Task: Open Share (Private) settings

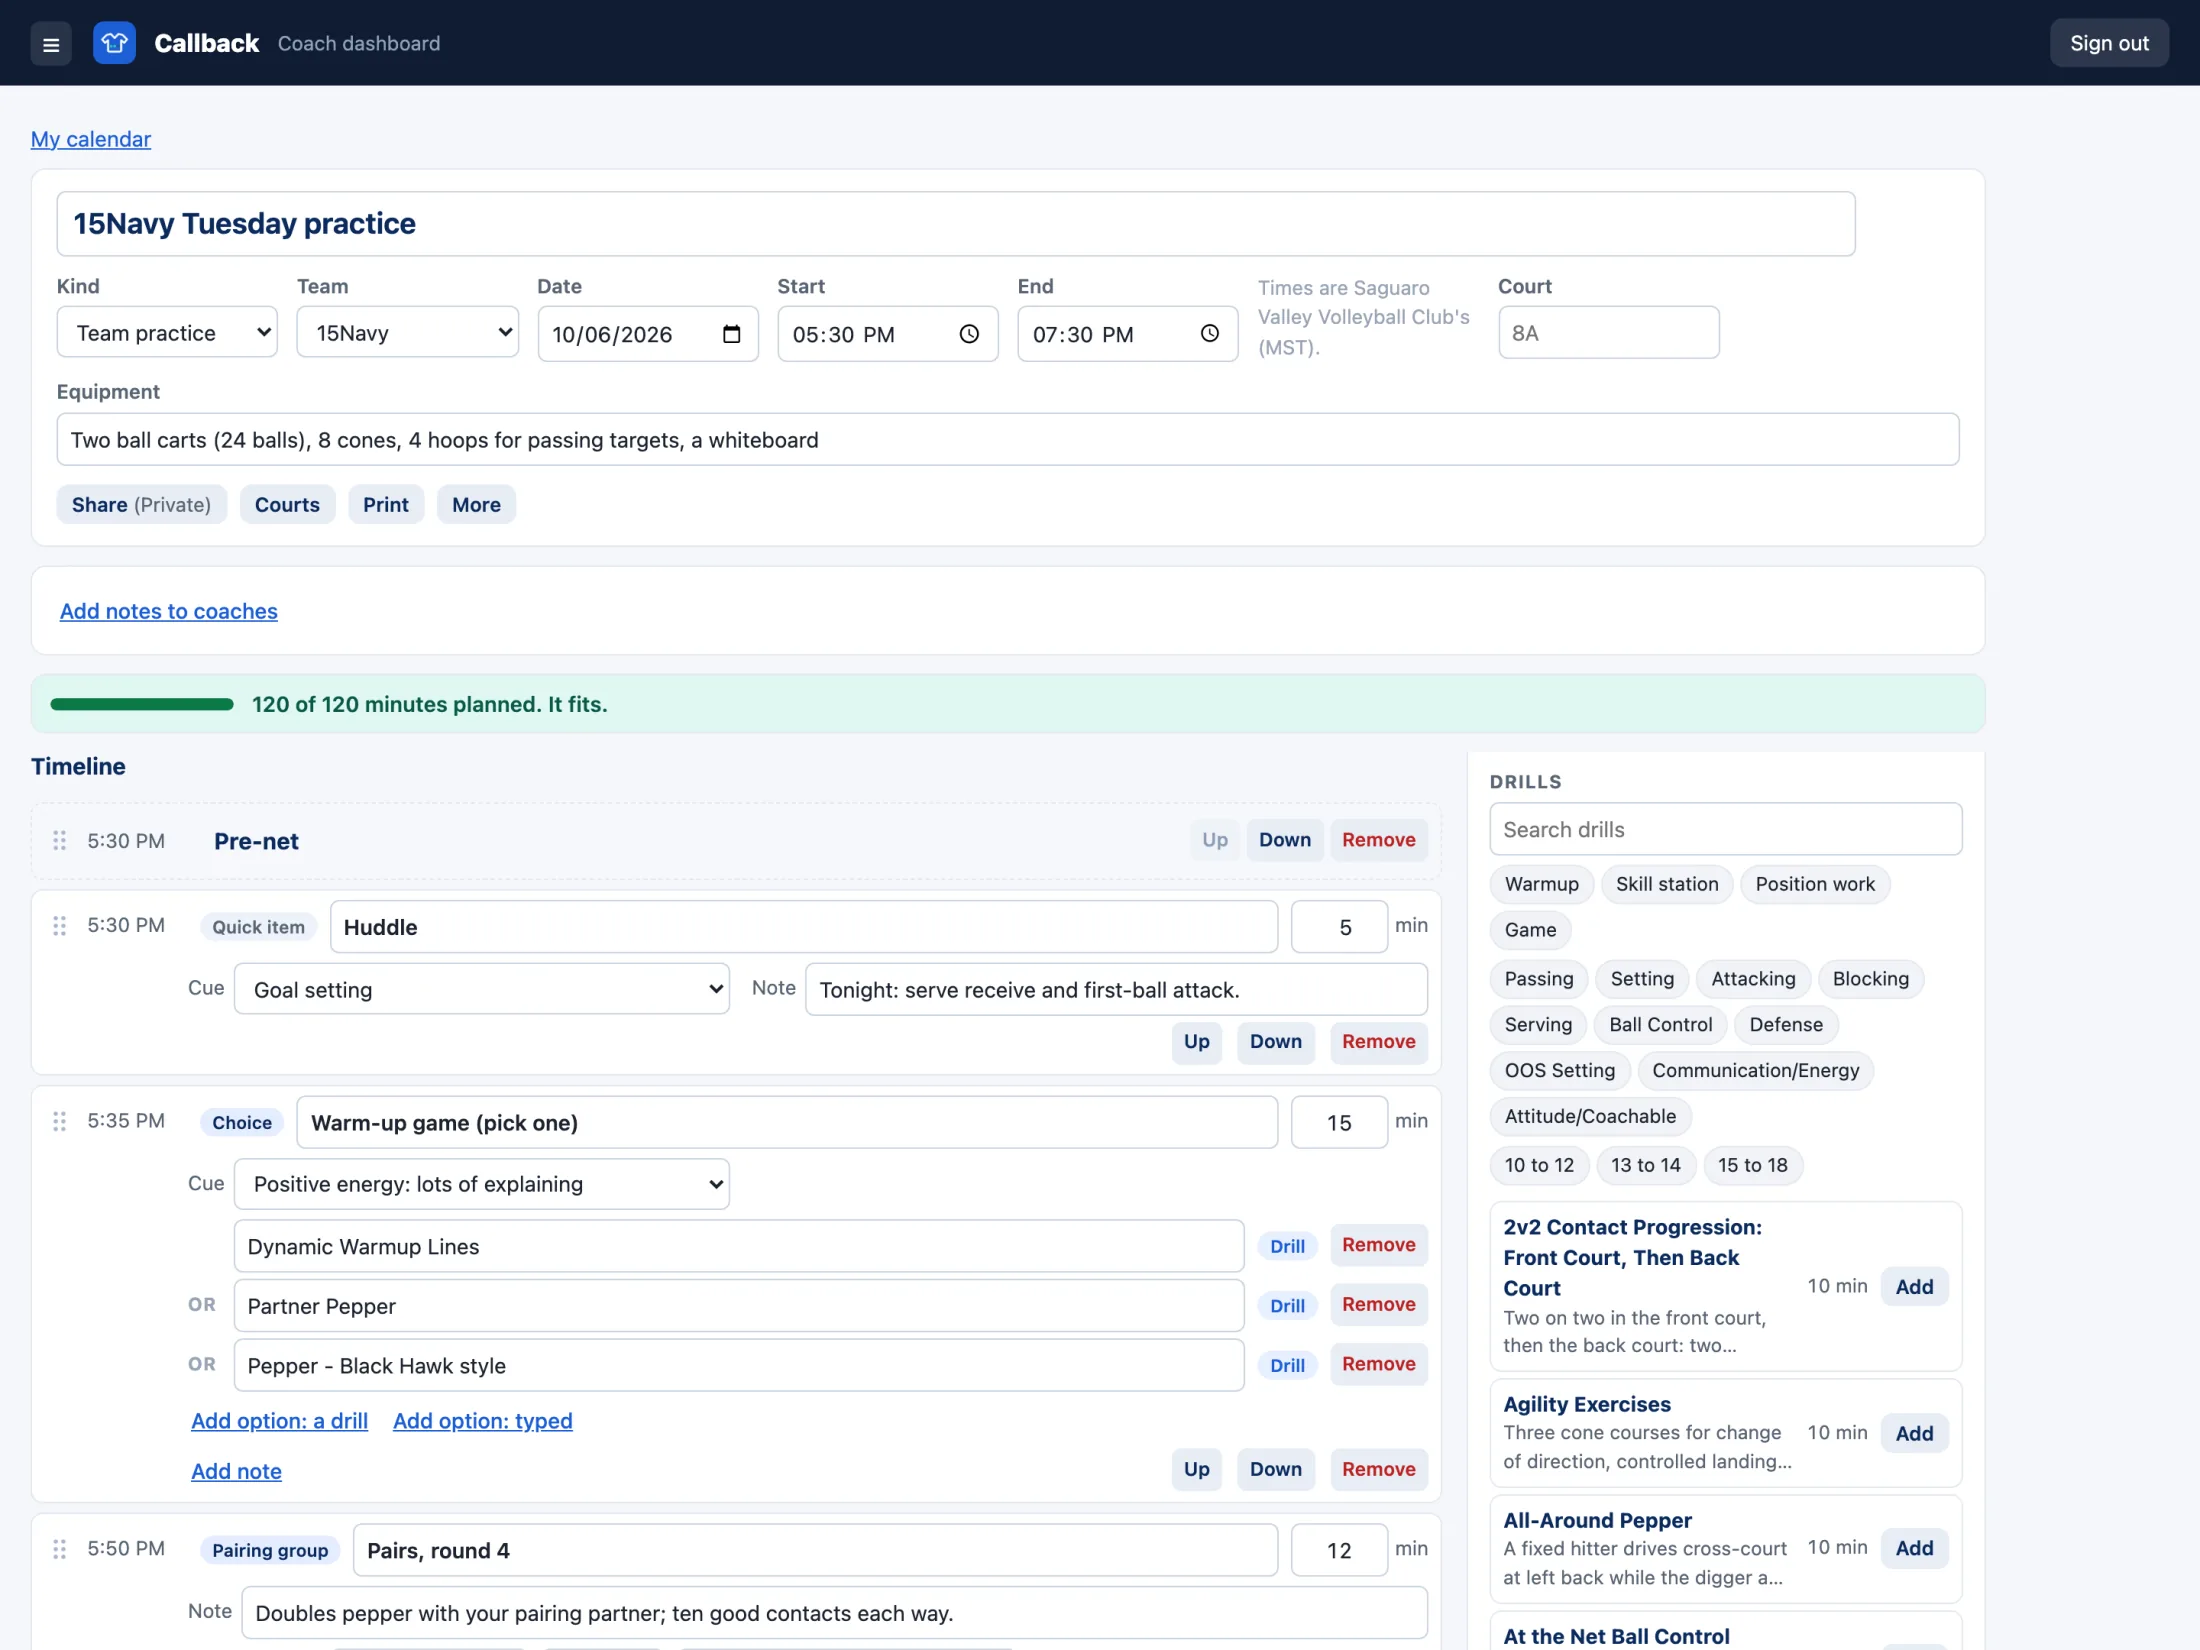Action: click(141, 505)
